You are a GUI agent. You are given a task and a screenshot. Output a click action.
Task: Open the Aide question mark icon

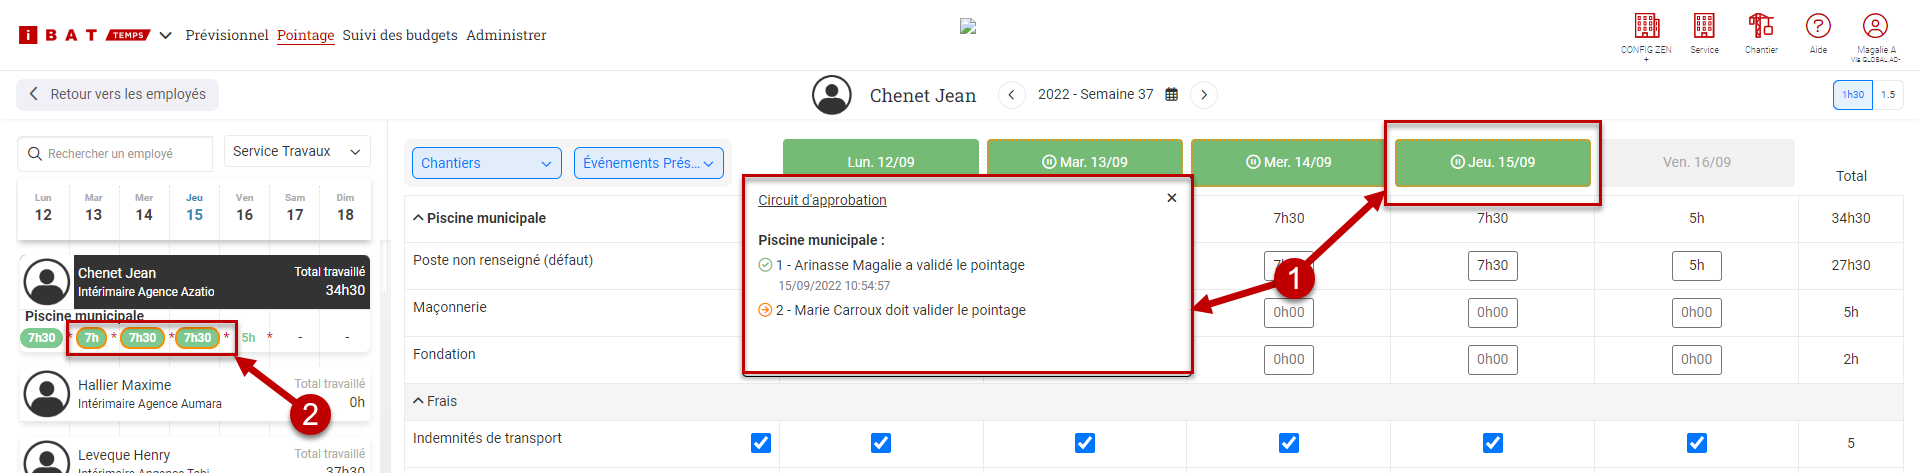point(1818,26)
